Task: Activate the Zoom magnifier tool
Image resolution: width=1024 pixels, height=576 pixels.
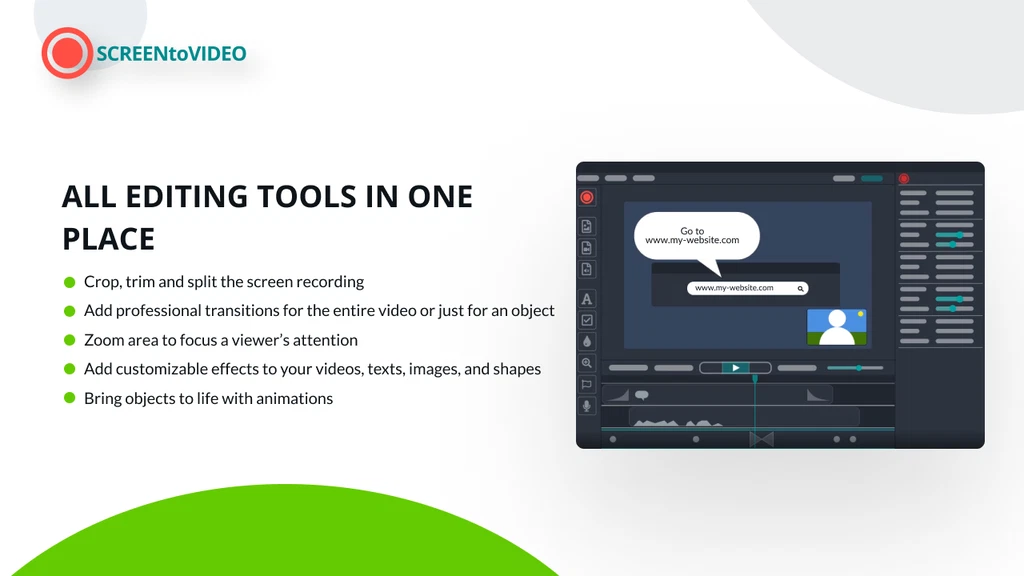Action: [x=586, y=362]
